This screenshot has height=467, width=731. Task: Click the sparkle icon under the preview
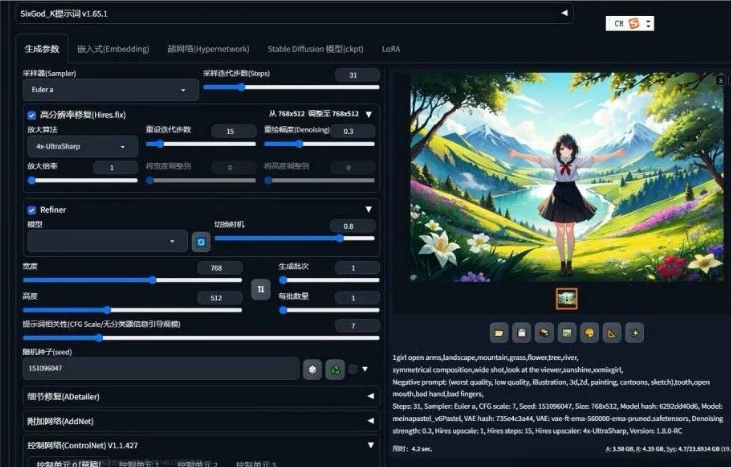tap(634, 333)
